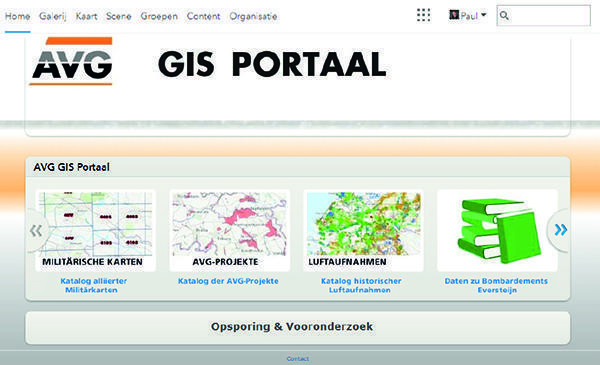Open the Contact link in footer
The height and width of the screenshot is (365, 600).
click(x=298, y=359)
